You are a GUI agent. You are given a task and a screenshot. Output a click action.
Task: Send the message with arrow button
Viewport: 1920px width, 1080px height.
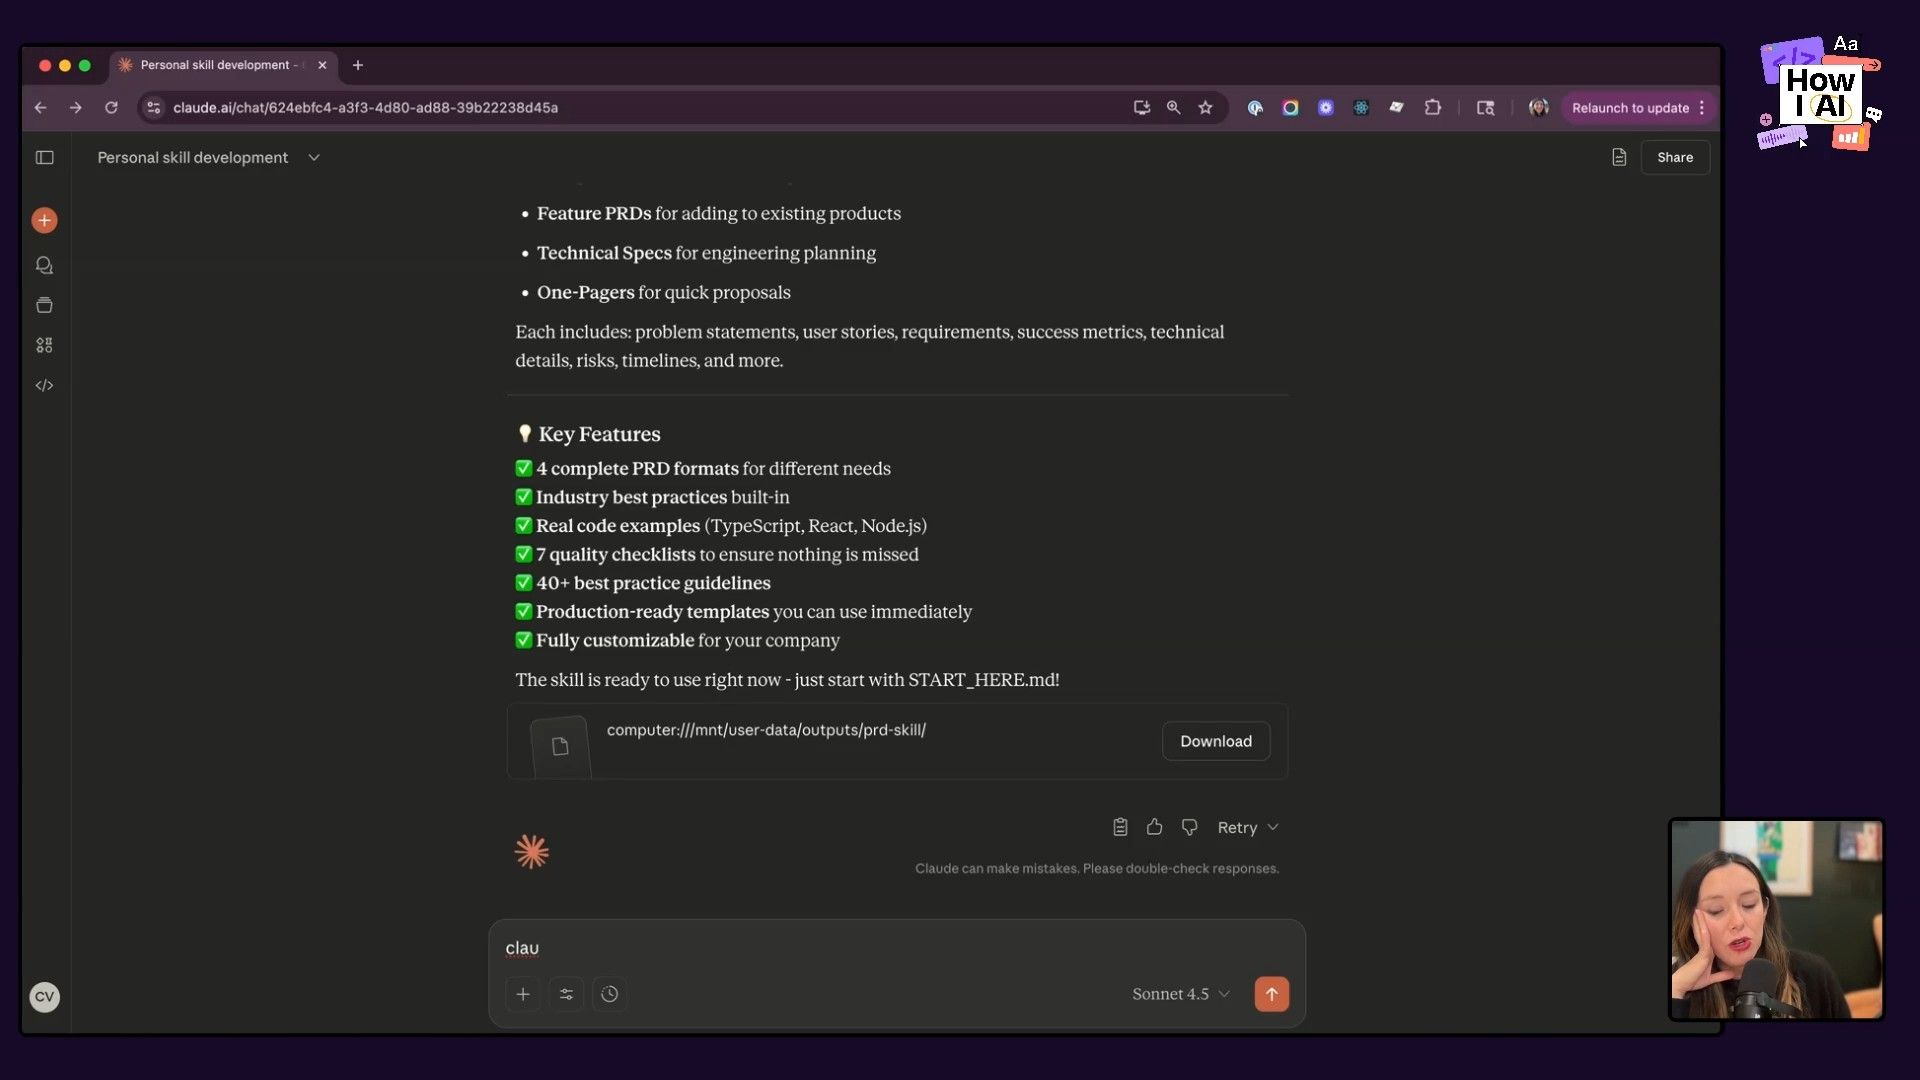(1271, 994)
